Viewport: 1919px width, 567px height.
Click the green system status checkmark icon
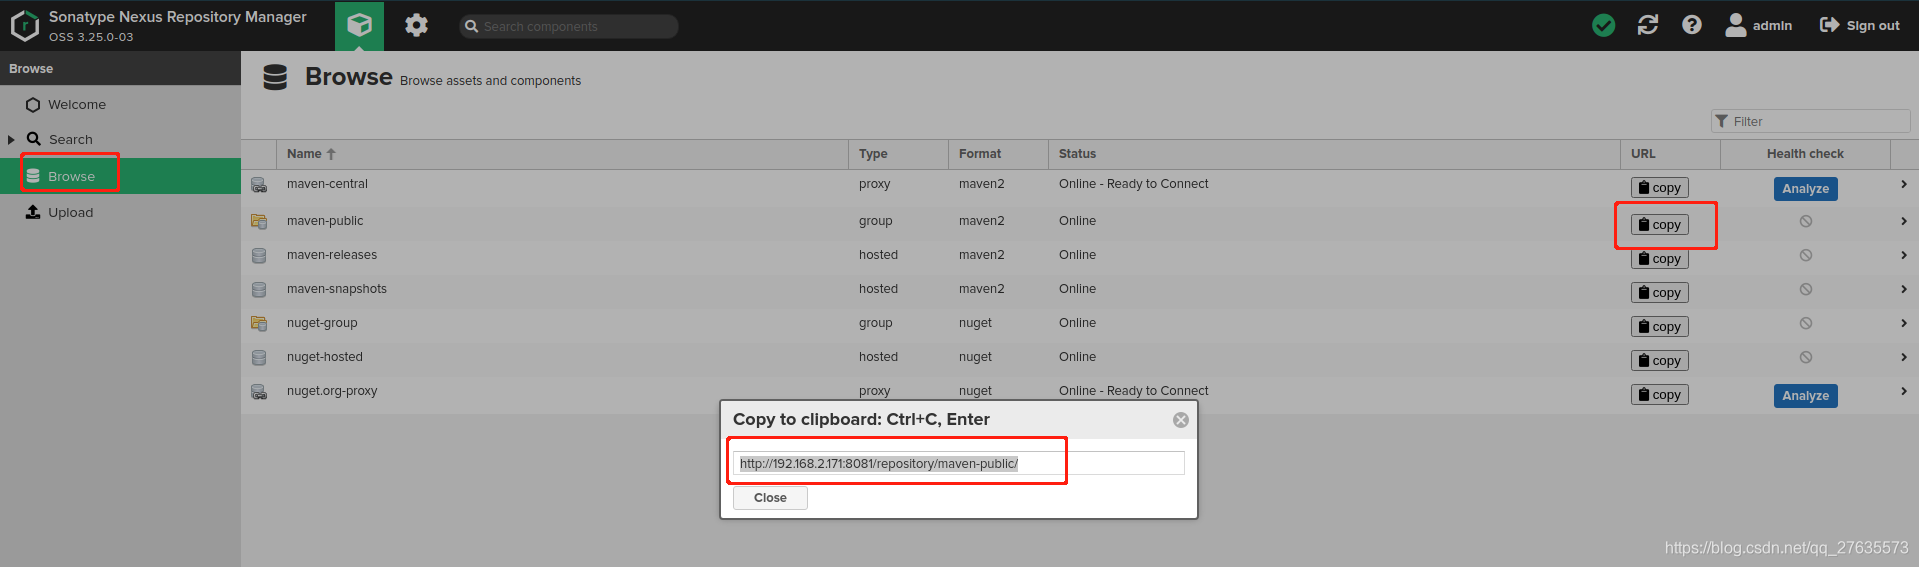coord(1603,25)
